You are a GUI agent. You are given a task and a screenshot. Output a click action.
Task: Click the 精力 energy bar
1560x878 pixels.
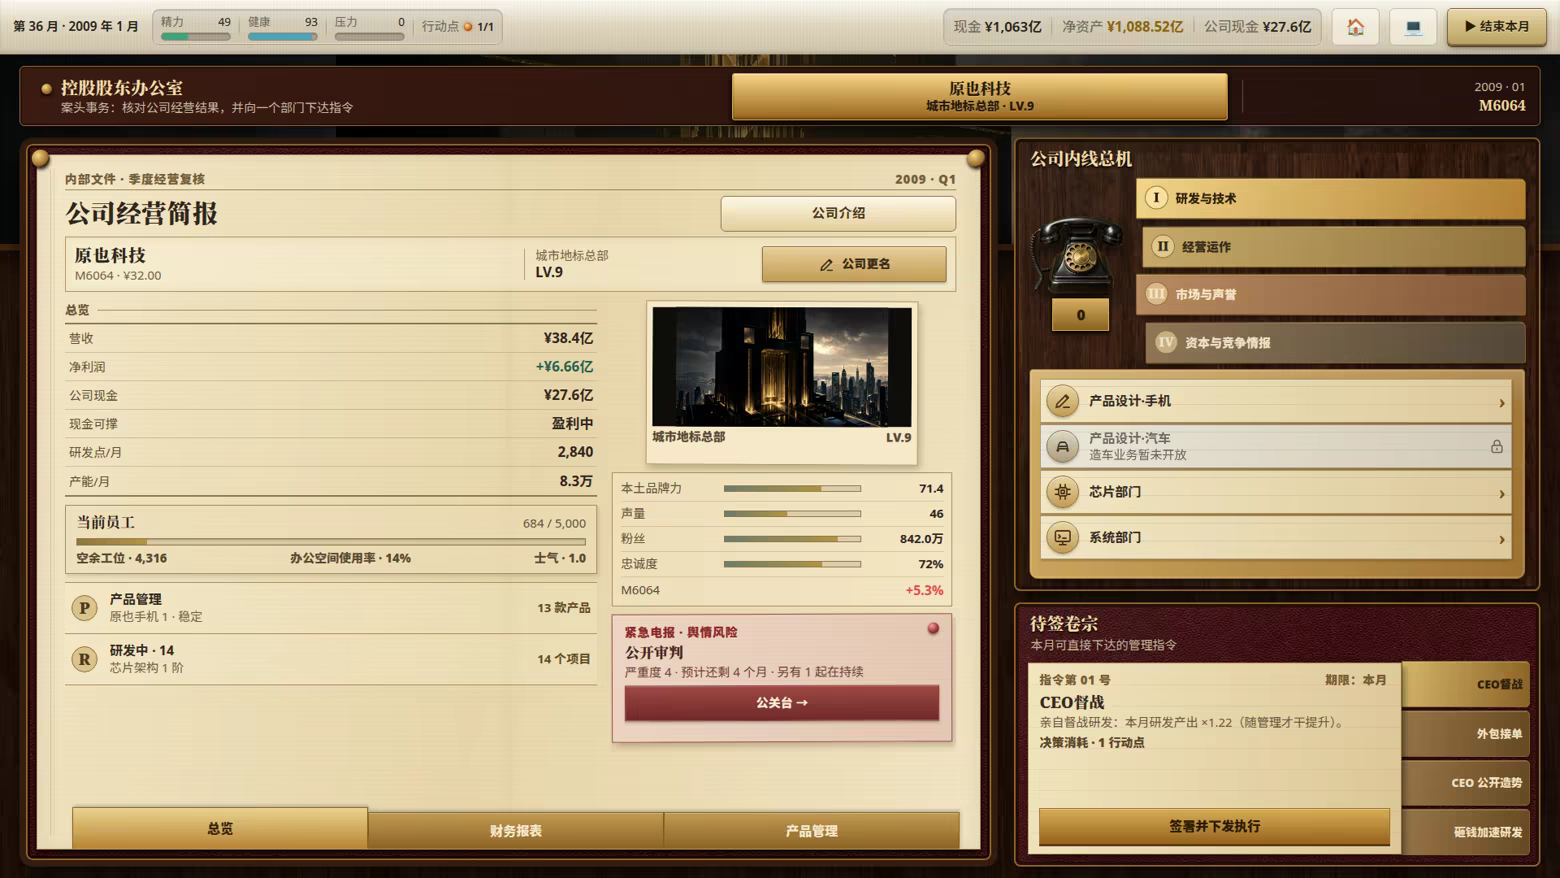(196, 37)
